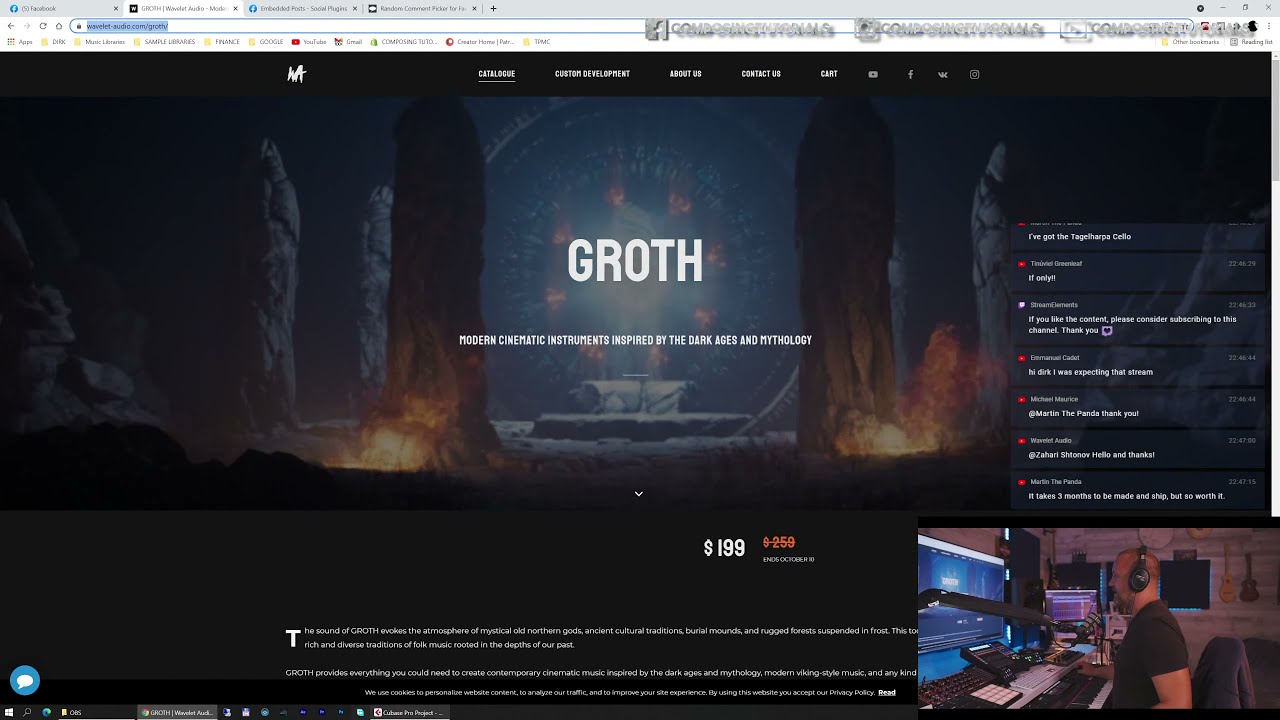Launch Microsoft Edge from the taskbar

click(x=46, y=712)
